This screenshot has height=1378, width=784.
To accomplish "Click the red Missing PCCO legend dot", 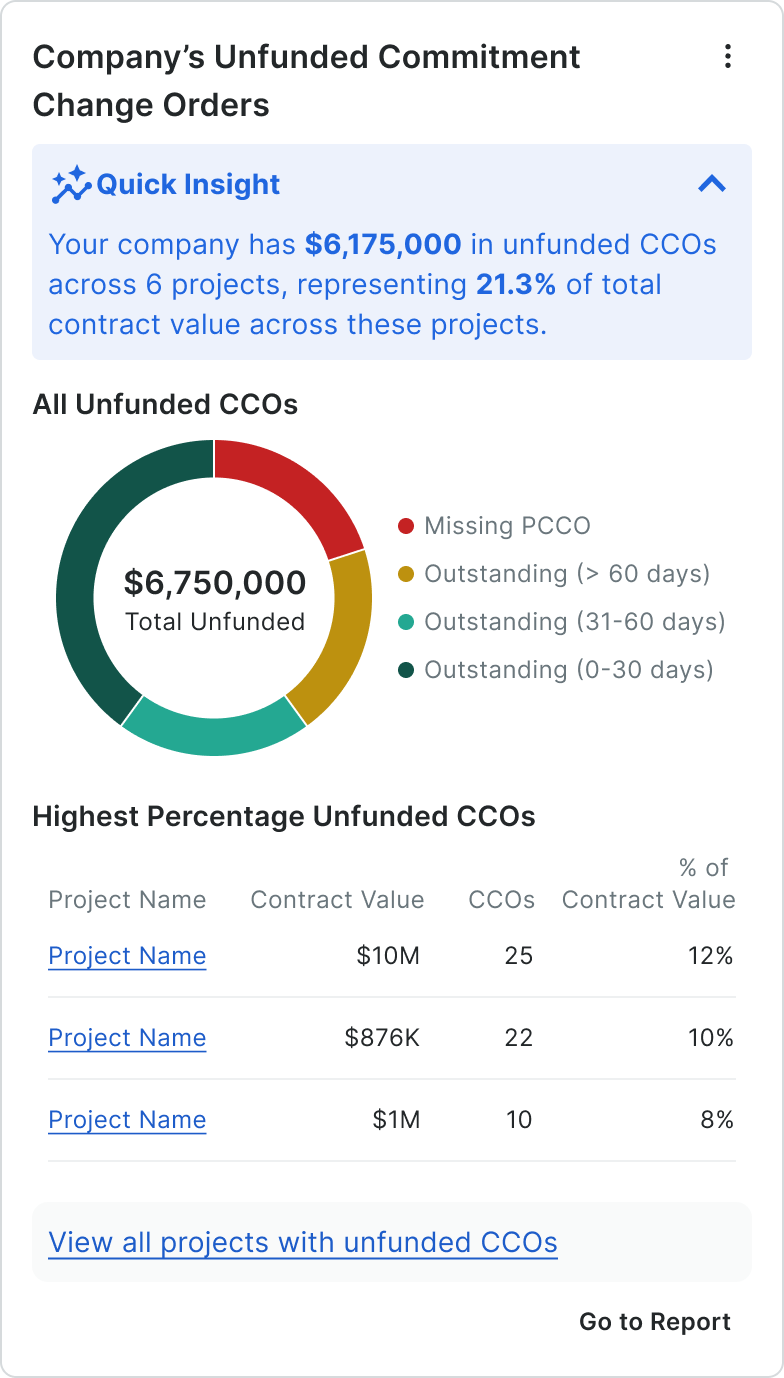I will pos(406,526).
